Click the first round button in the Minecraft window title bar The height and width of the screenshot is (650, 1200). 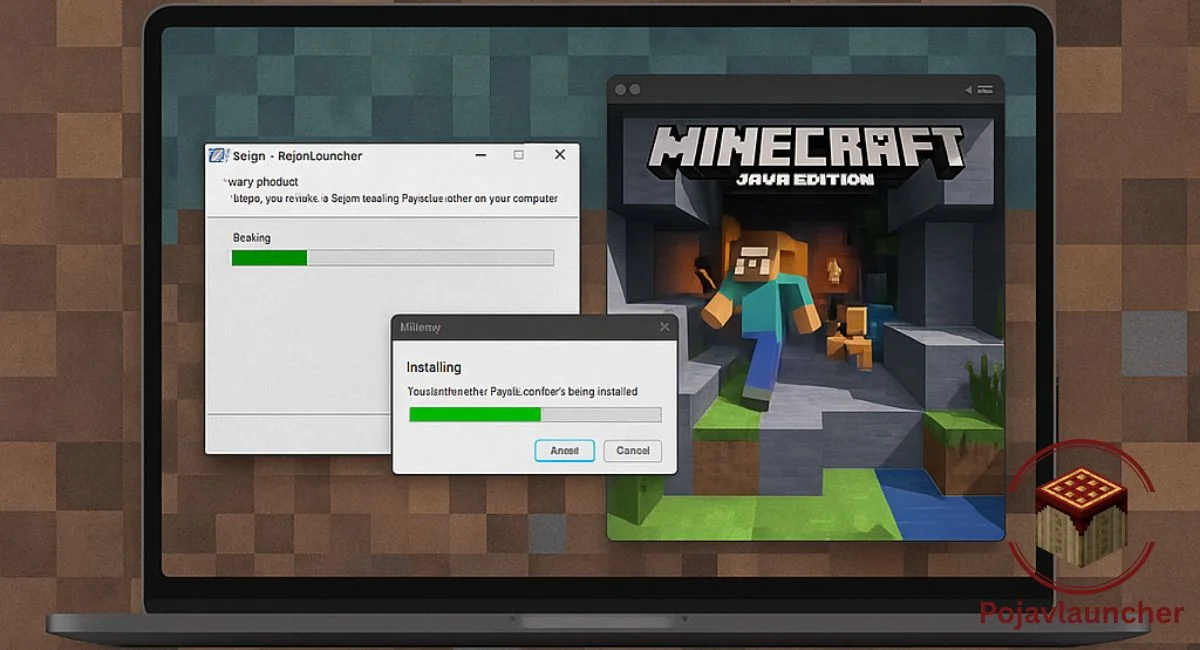621,90
